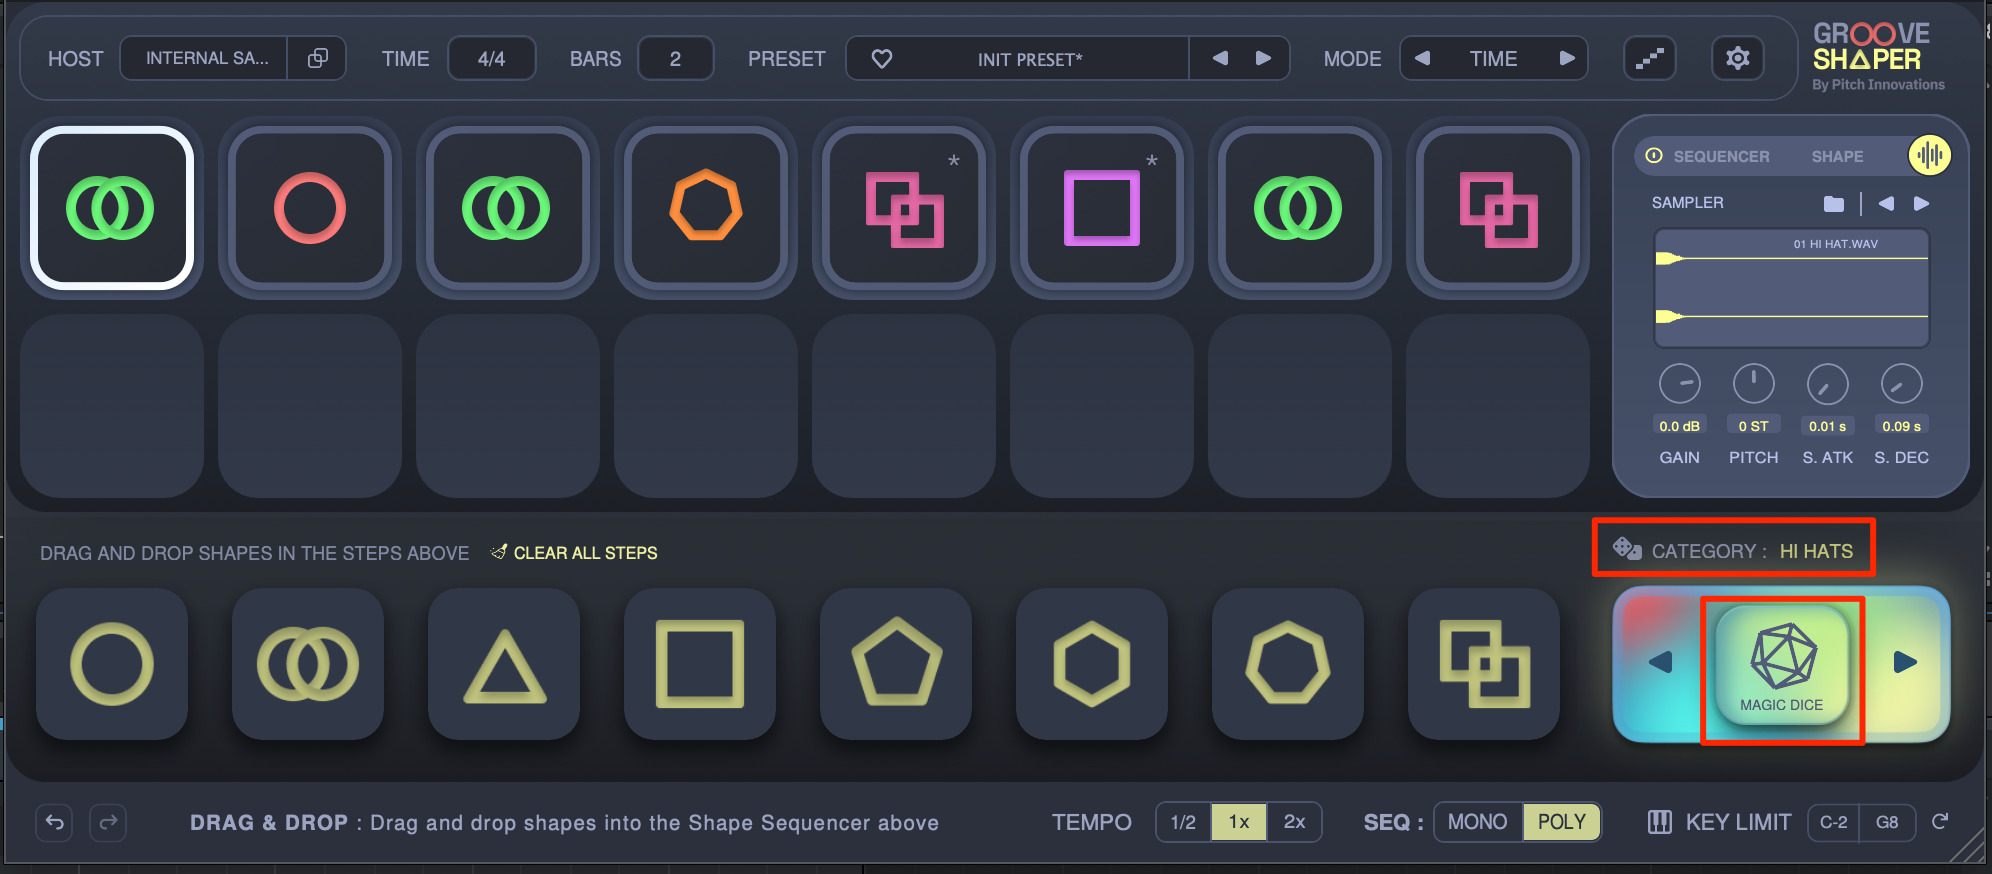The image size is (1992, 874).
Task: Click the dice icon beside Category
Action: click(x=1627, y=549)
